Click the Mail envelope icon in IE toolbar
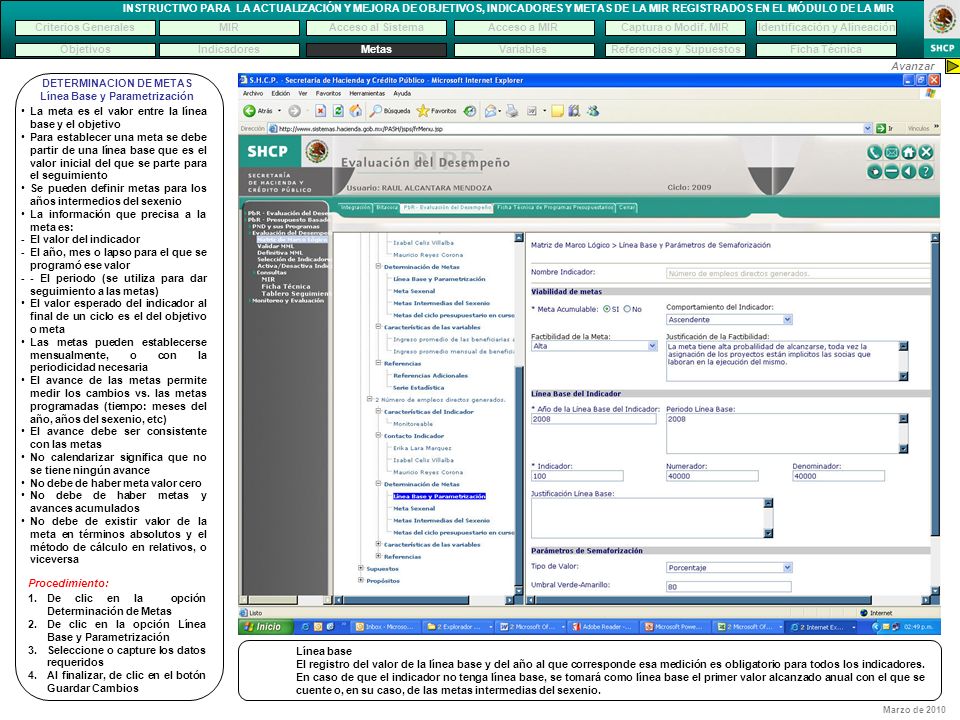Image resolution: width=960 pixels, height=720 pixels. pos(490,111)
